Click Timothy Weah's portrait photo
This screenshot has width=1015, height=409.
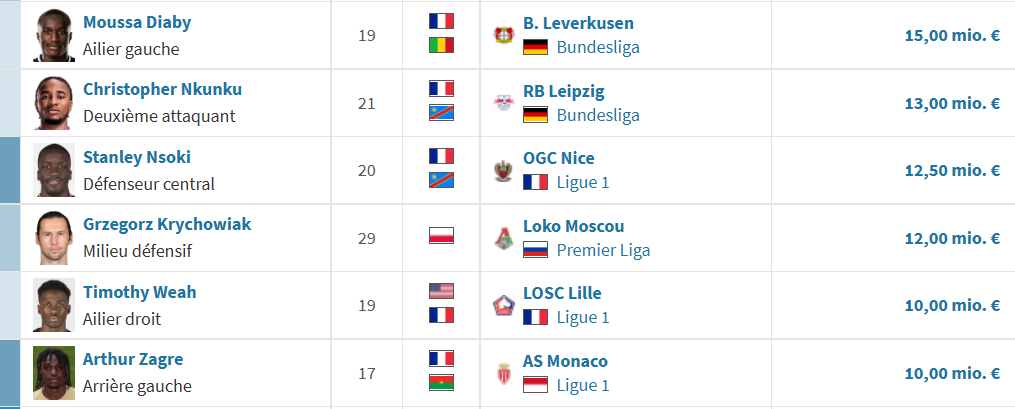tap(54, 305)
